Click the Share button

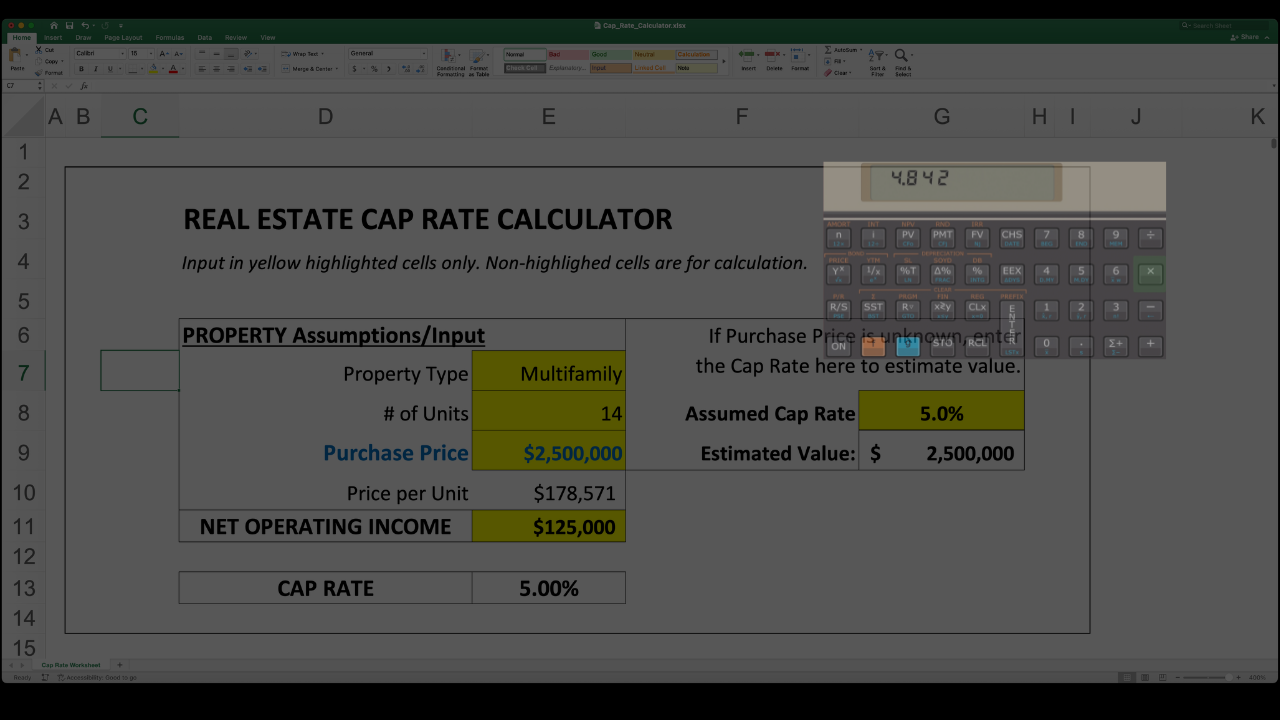tap(1246, 38)
